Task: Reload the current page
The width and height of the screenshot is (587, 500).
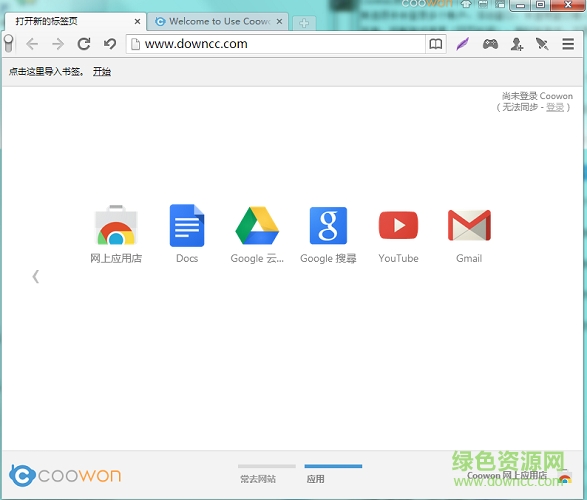Action: click(x=84, y=44)
